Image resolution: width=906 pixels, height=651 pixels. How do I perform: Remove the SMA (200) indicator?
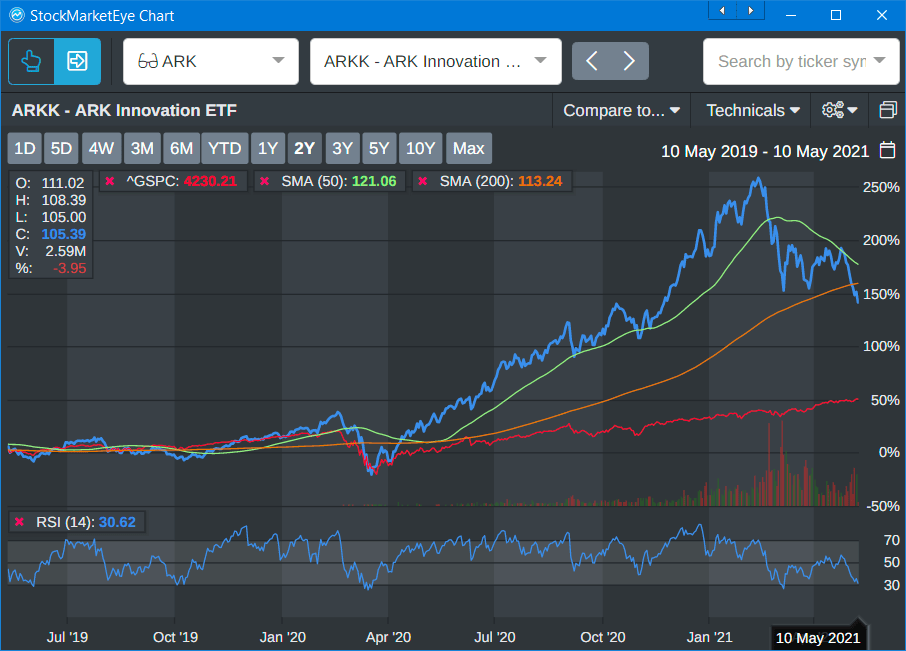(x=422, y=181)
